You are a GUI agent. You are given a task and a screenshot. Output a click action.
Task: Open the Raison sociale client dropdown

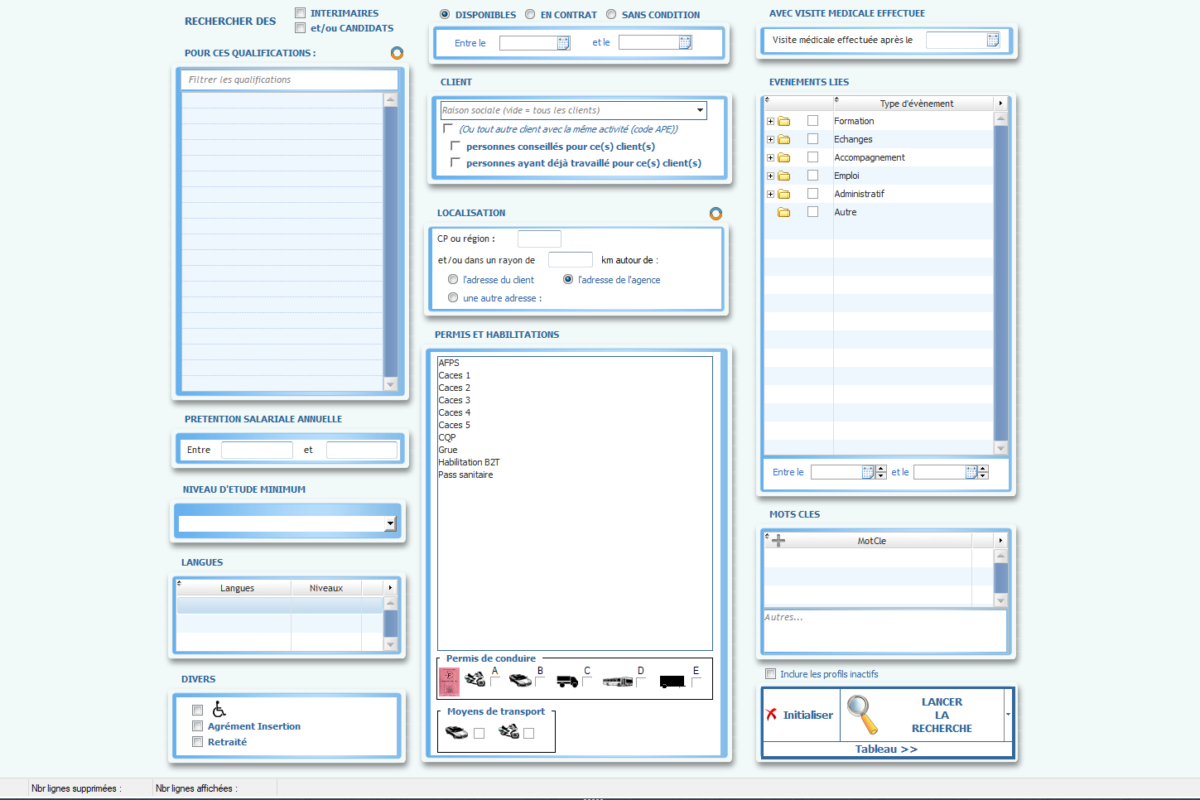(x=699, y=110)
